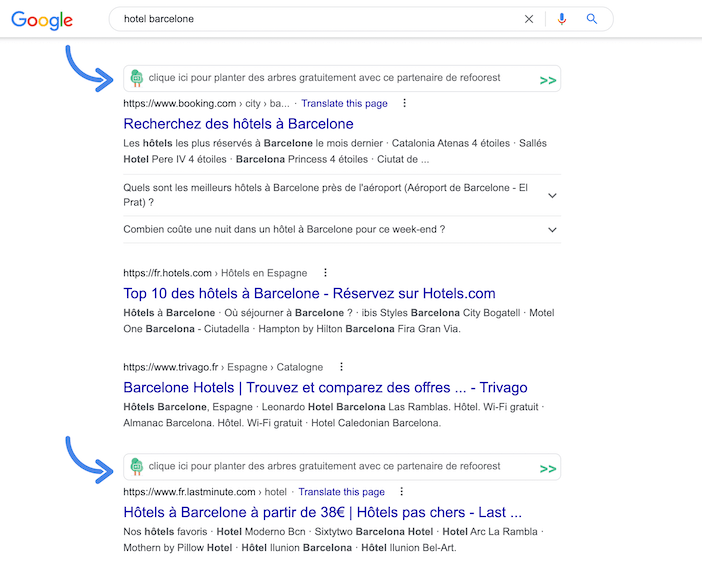Start voice search with microphone icon

(x=561, y=19)
